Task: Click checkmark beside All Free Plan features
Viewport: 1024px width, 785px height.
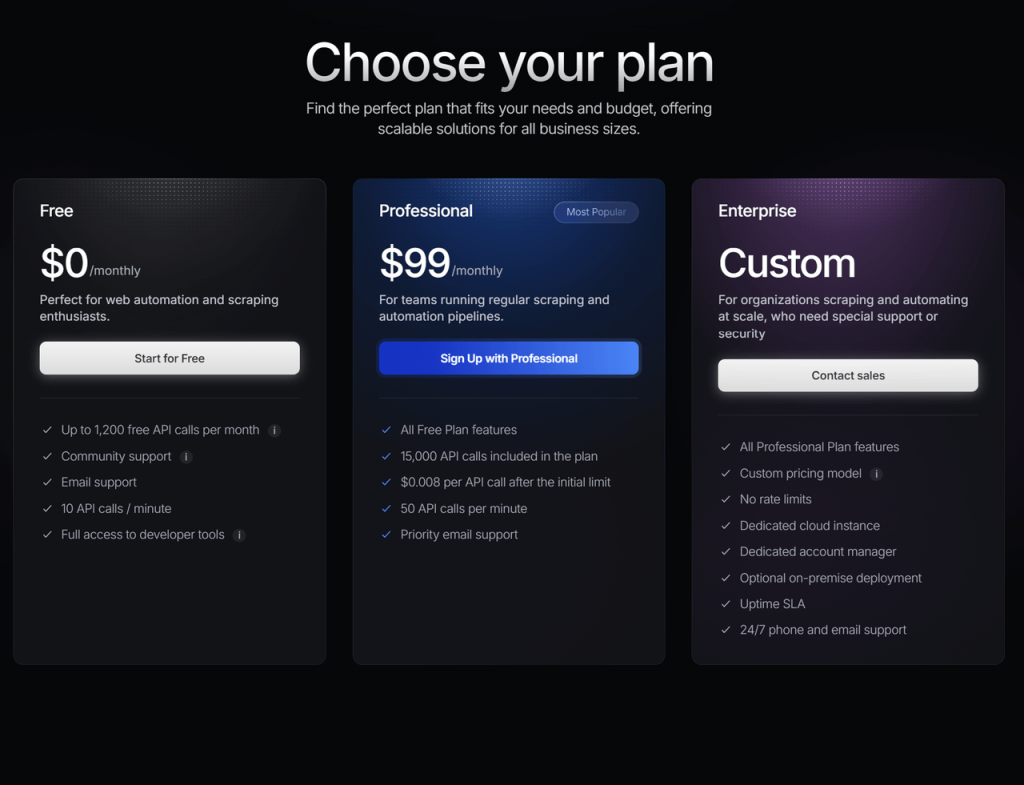Action: (x=386, y=430)
